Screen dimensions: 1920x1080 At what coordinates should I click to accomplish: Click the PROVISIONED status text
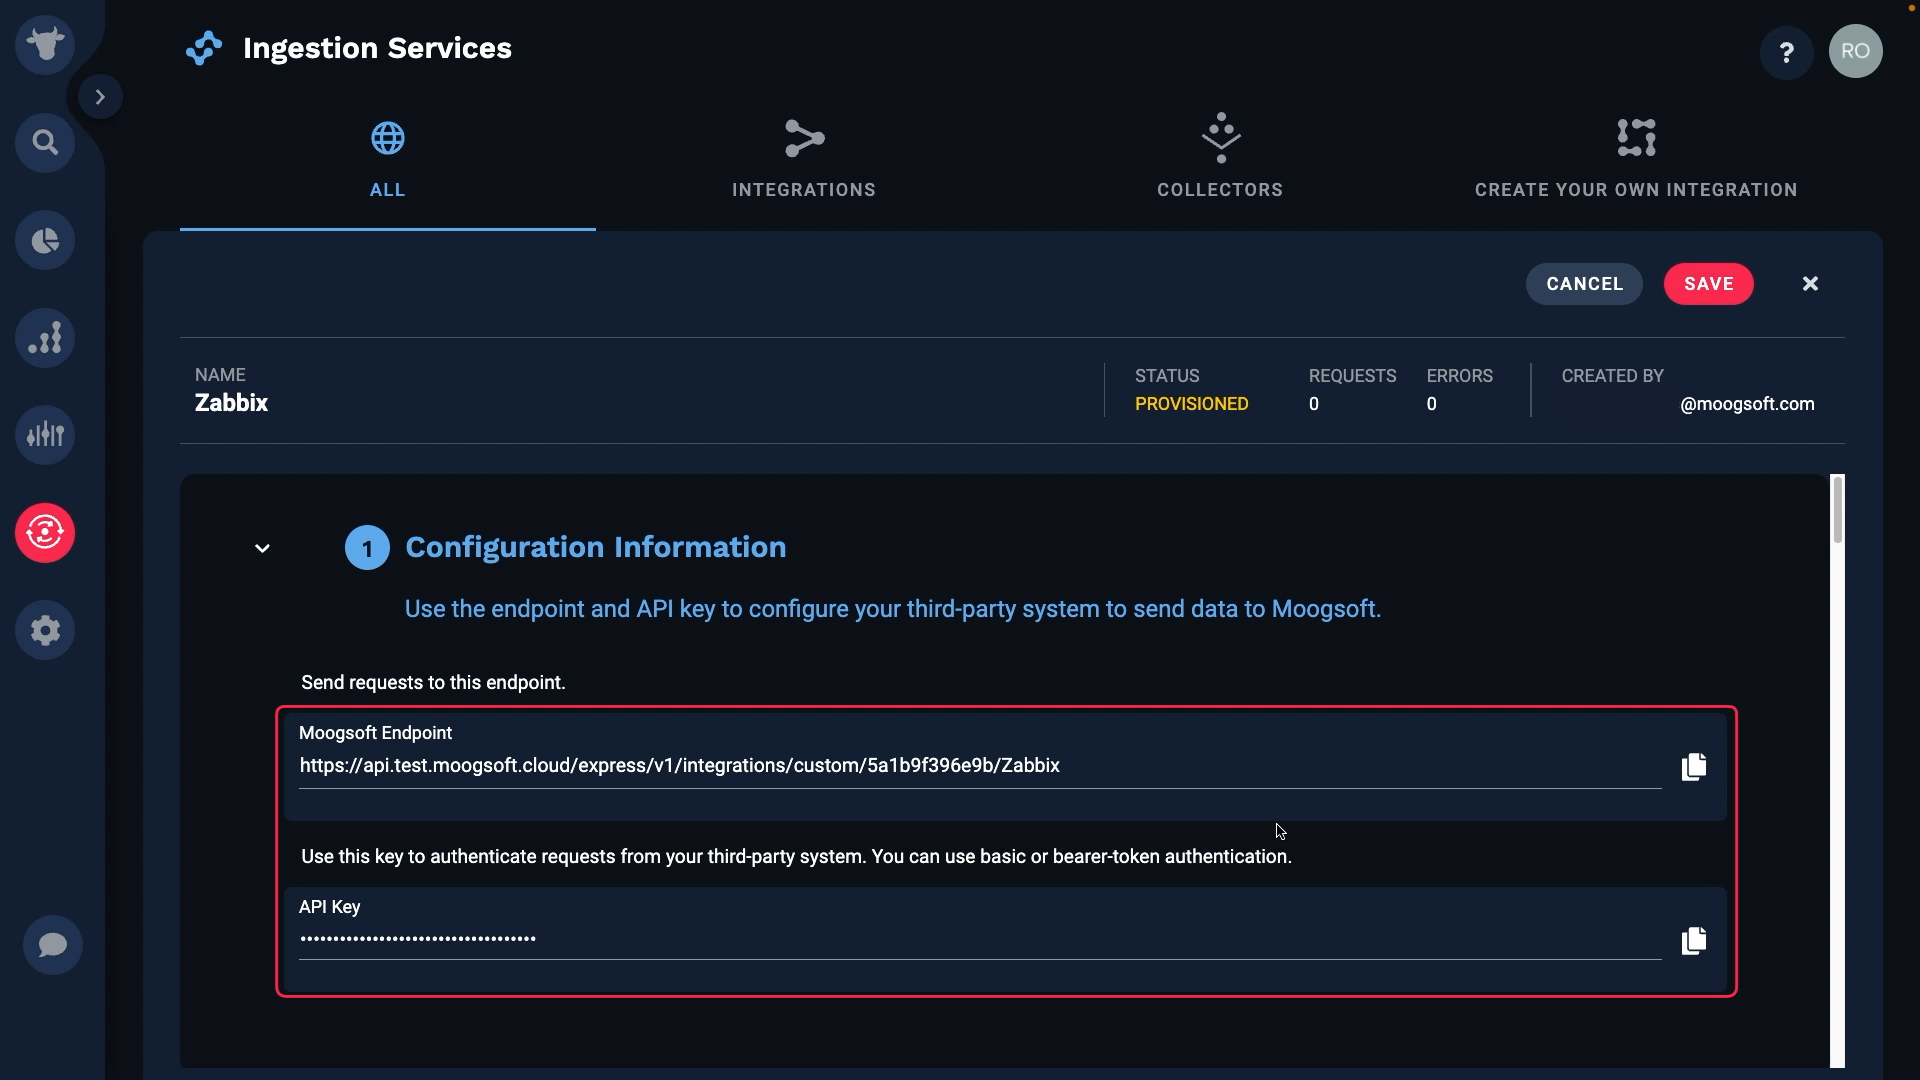(1191, 404)
